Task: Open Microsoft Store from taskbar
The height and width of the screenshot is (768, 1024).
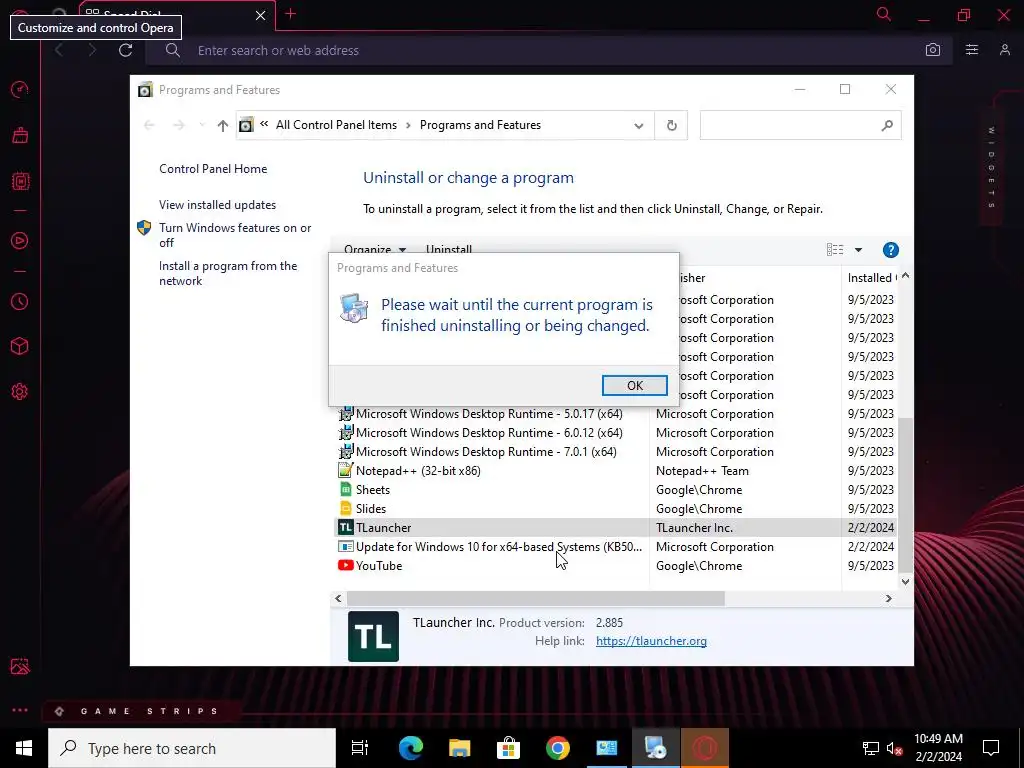Action: pos(508,748)
